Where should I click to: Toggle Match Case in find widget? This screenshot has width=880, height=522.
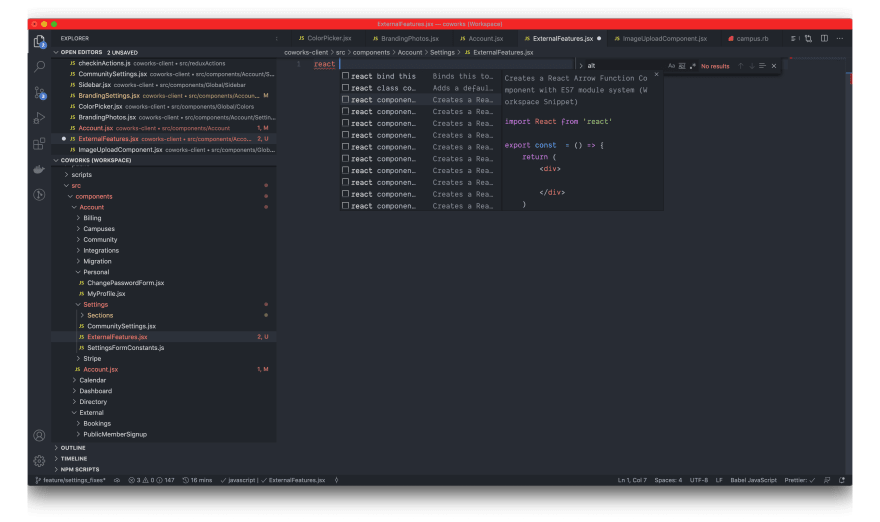pos(671,66)
